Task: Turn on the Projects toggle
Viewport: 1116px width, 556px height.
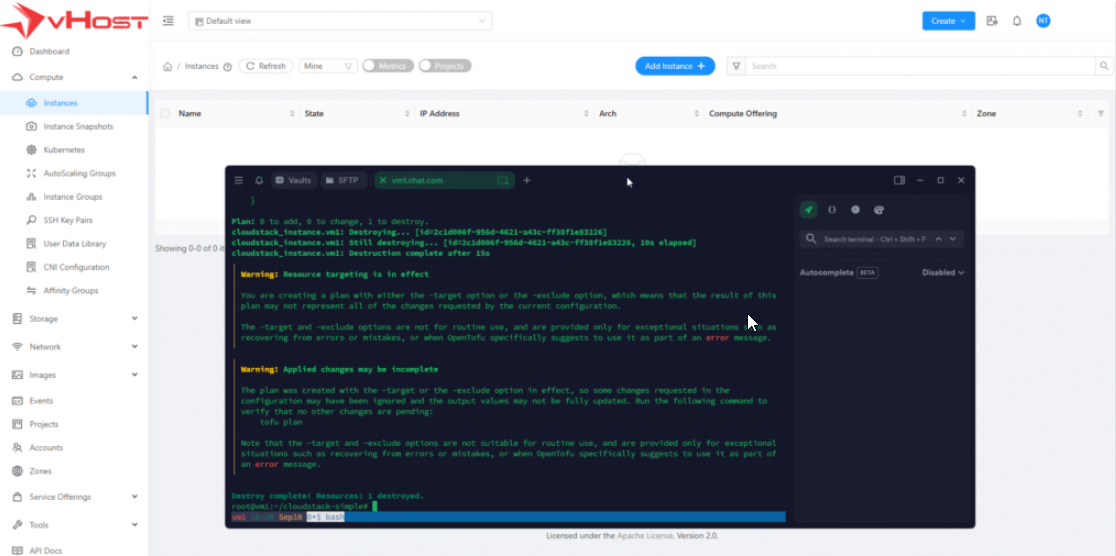Action: pyautogui.click(x=444, y=66)
